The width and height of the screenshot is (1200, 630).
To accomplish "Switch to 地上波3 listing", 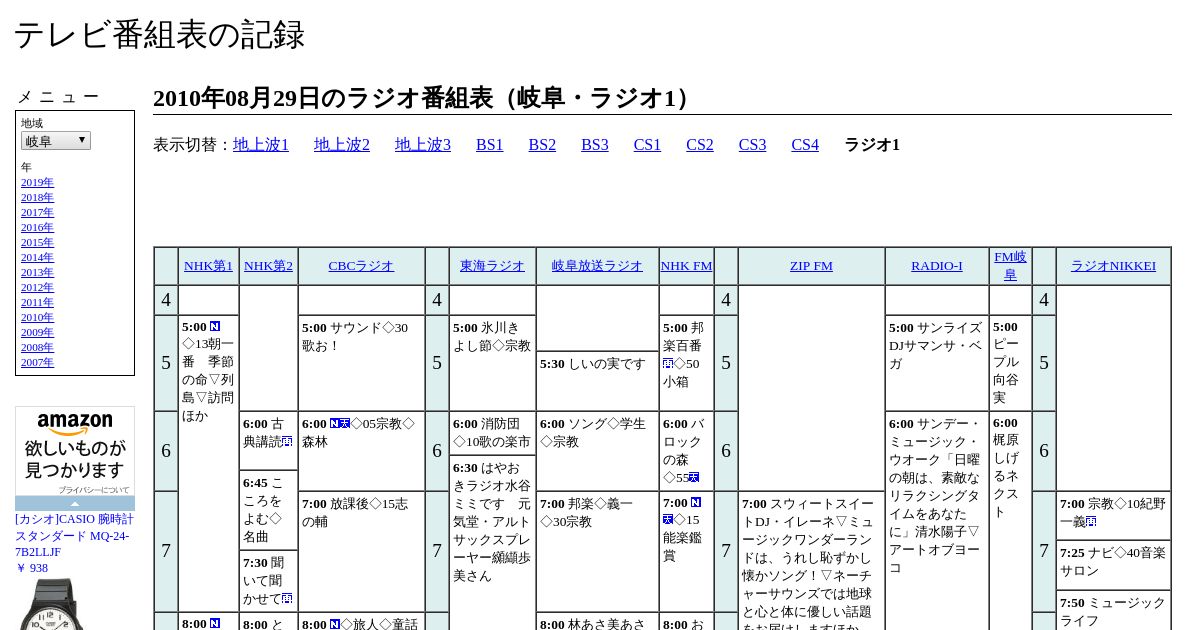I will tap(423, 145).
